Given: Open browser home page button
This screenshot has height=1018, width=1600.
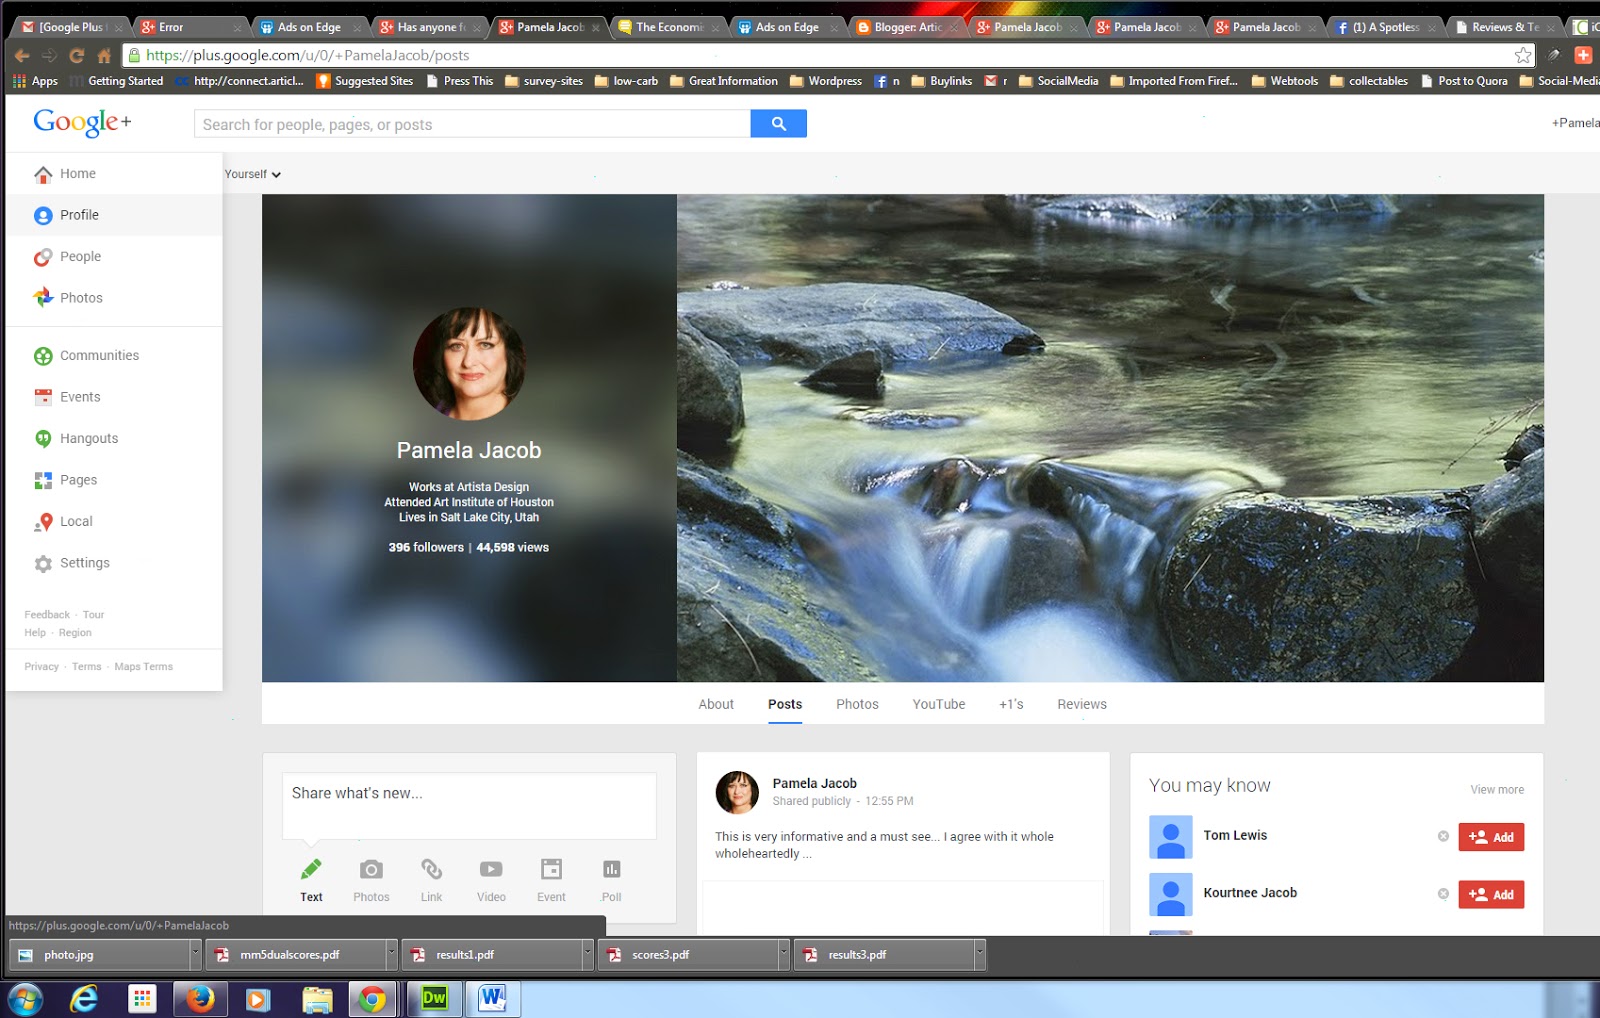Looking at the screenshot, I should point(104,56).
